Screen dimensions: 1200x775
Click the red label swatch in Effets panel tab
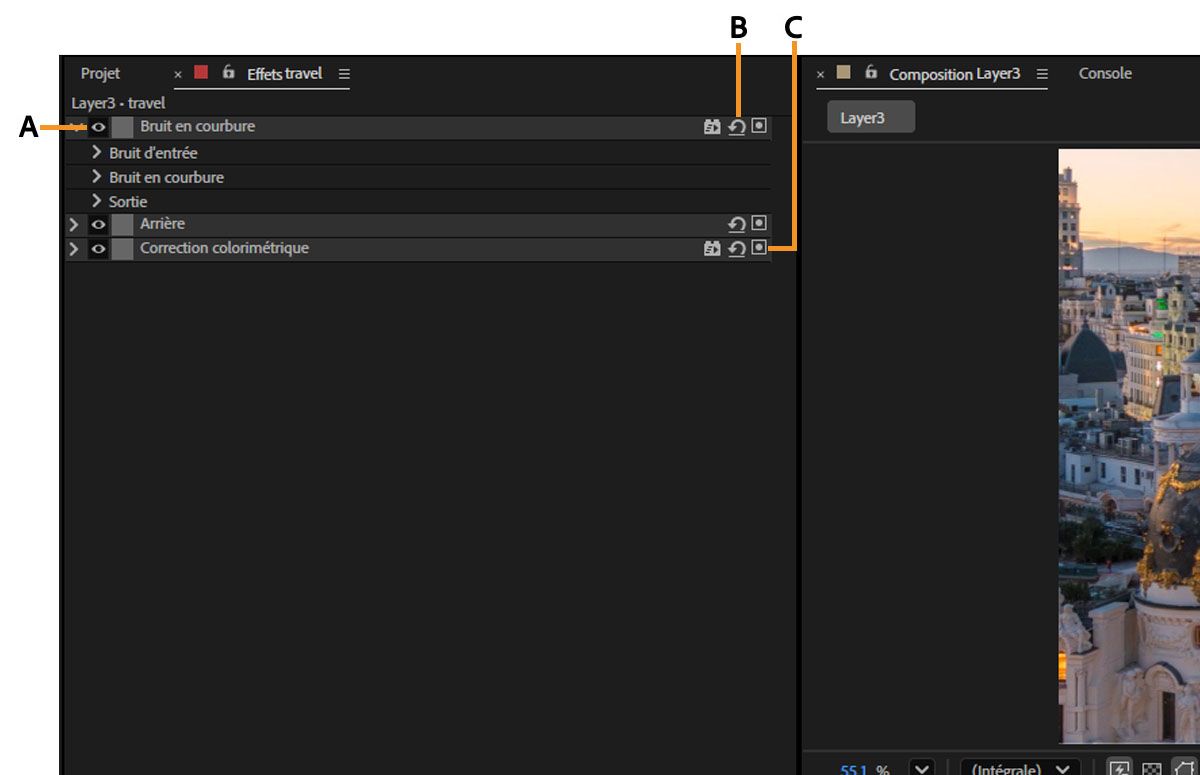(x=201, y=72)
